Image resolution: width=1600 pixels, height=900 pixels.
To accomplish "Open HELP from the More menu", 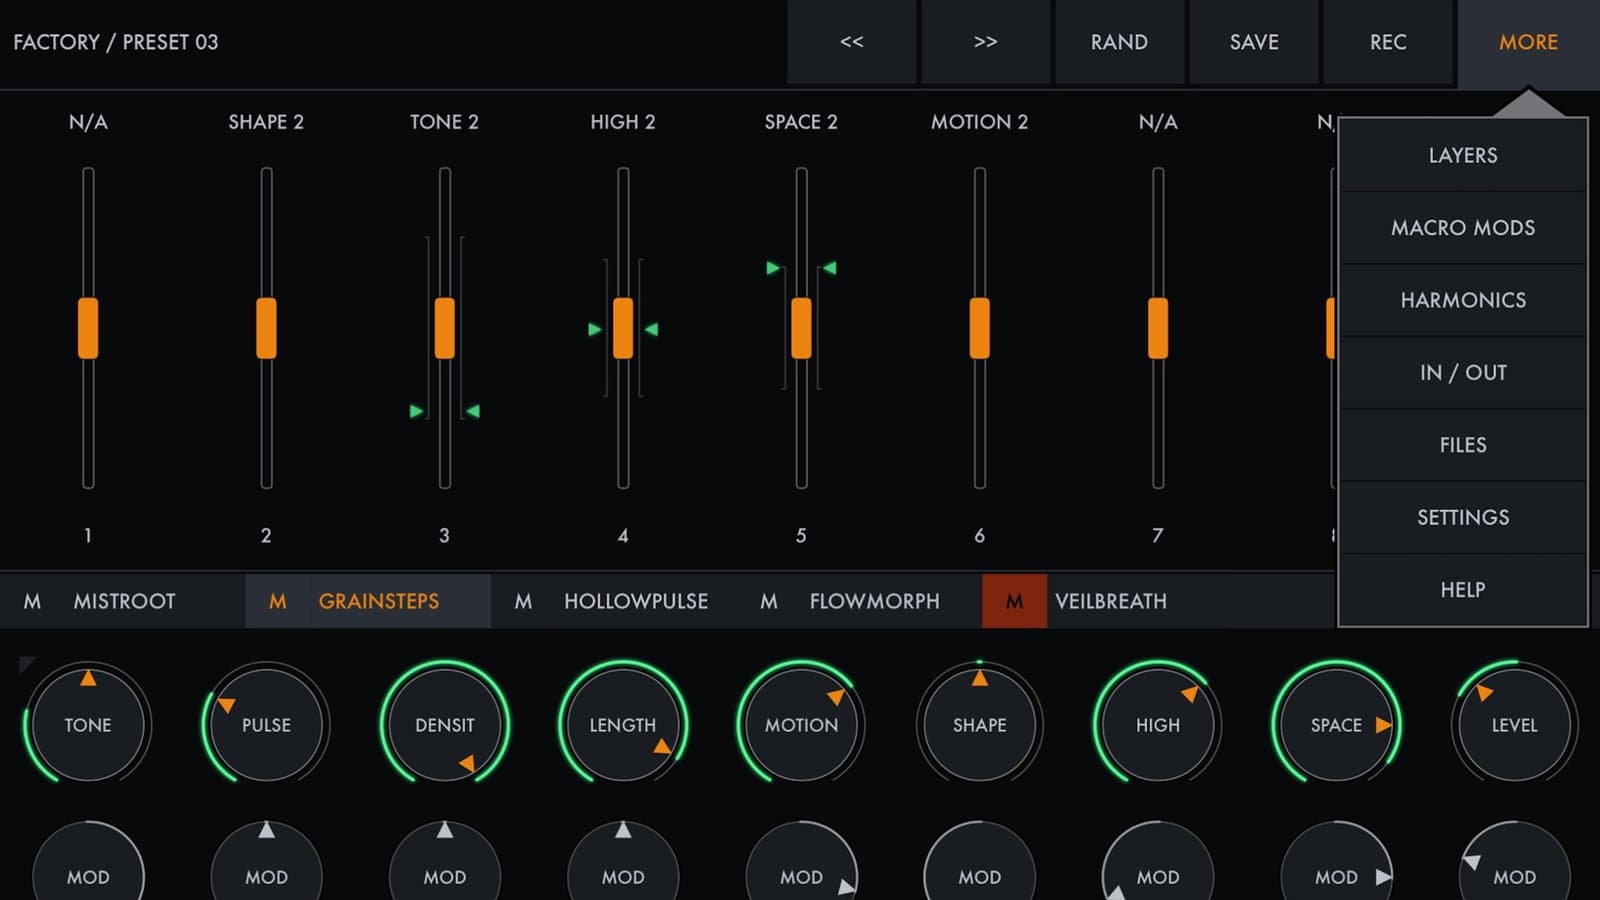I will (1463, 590).
